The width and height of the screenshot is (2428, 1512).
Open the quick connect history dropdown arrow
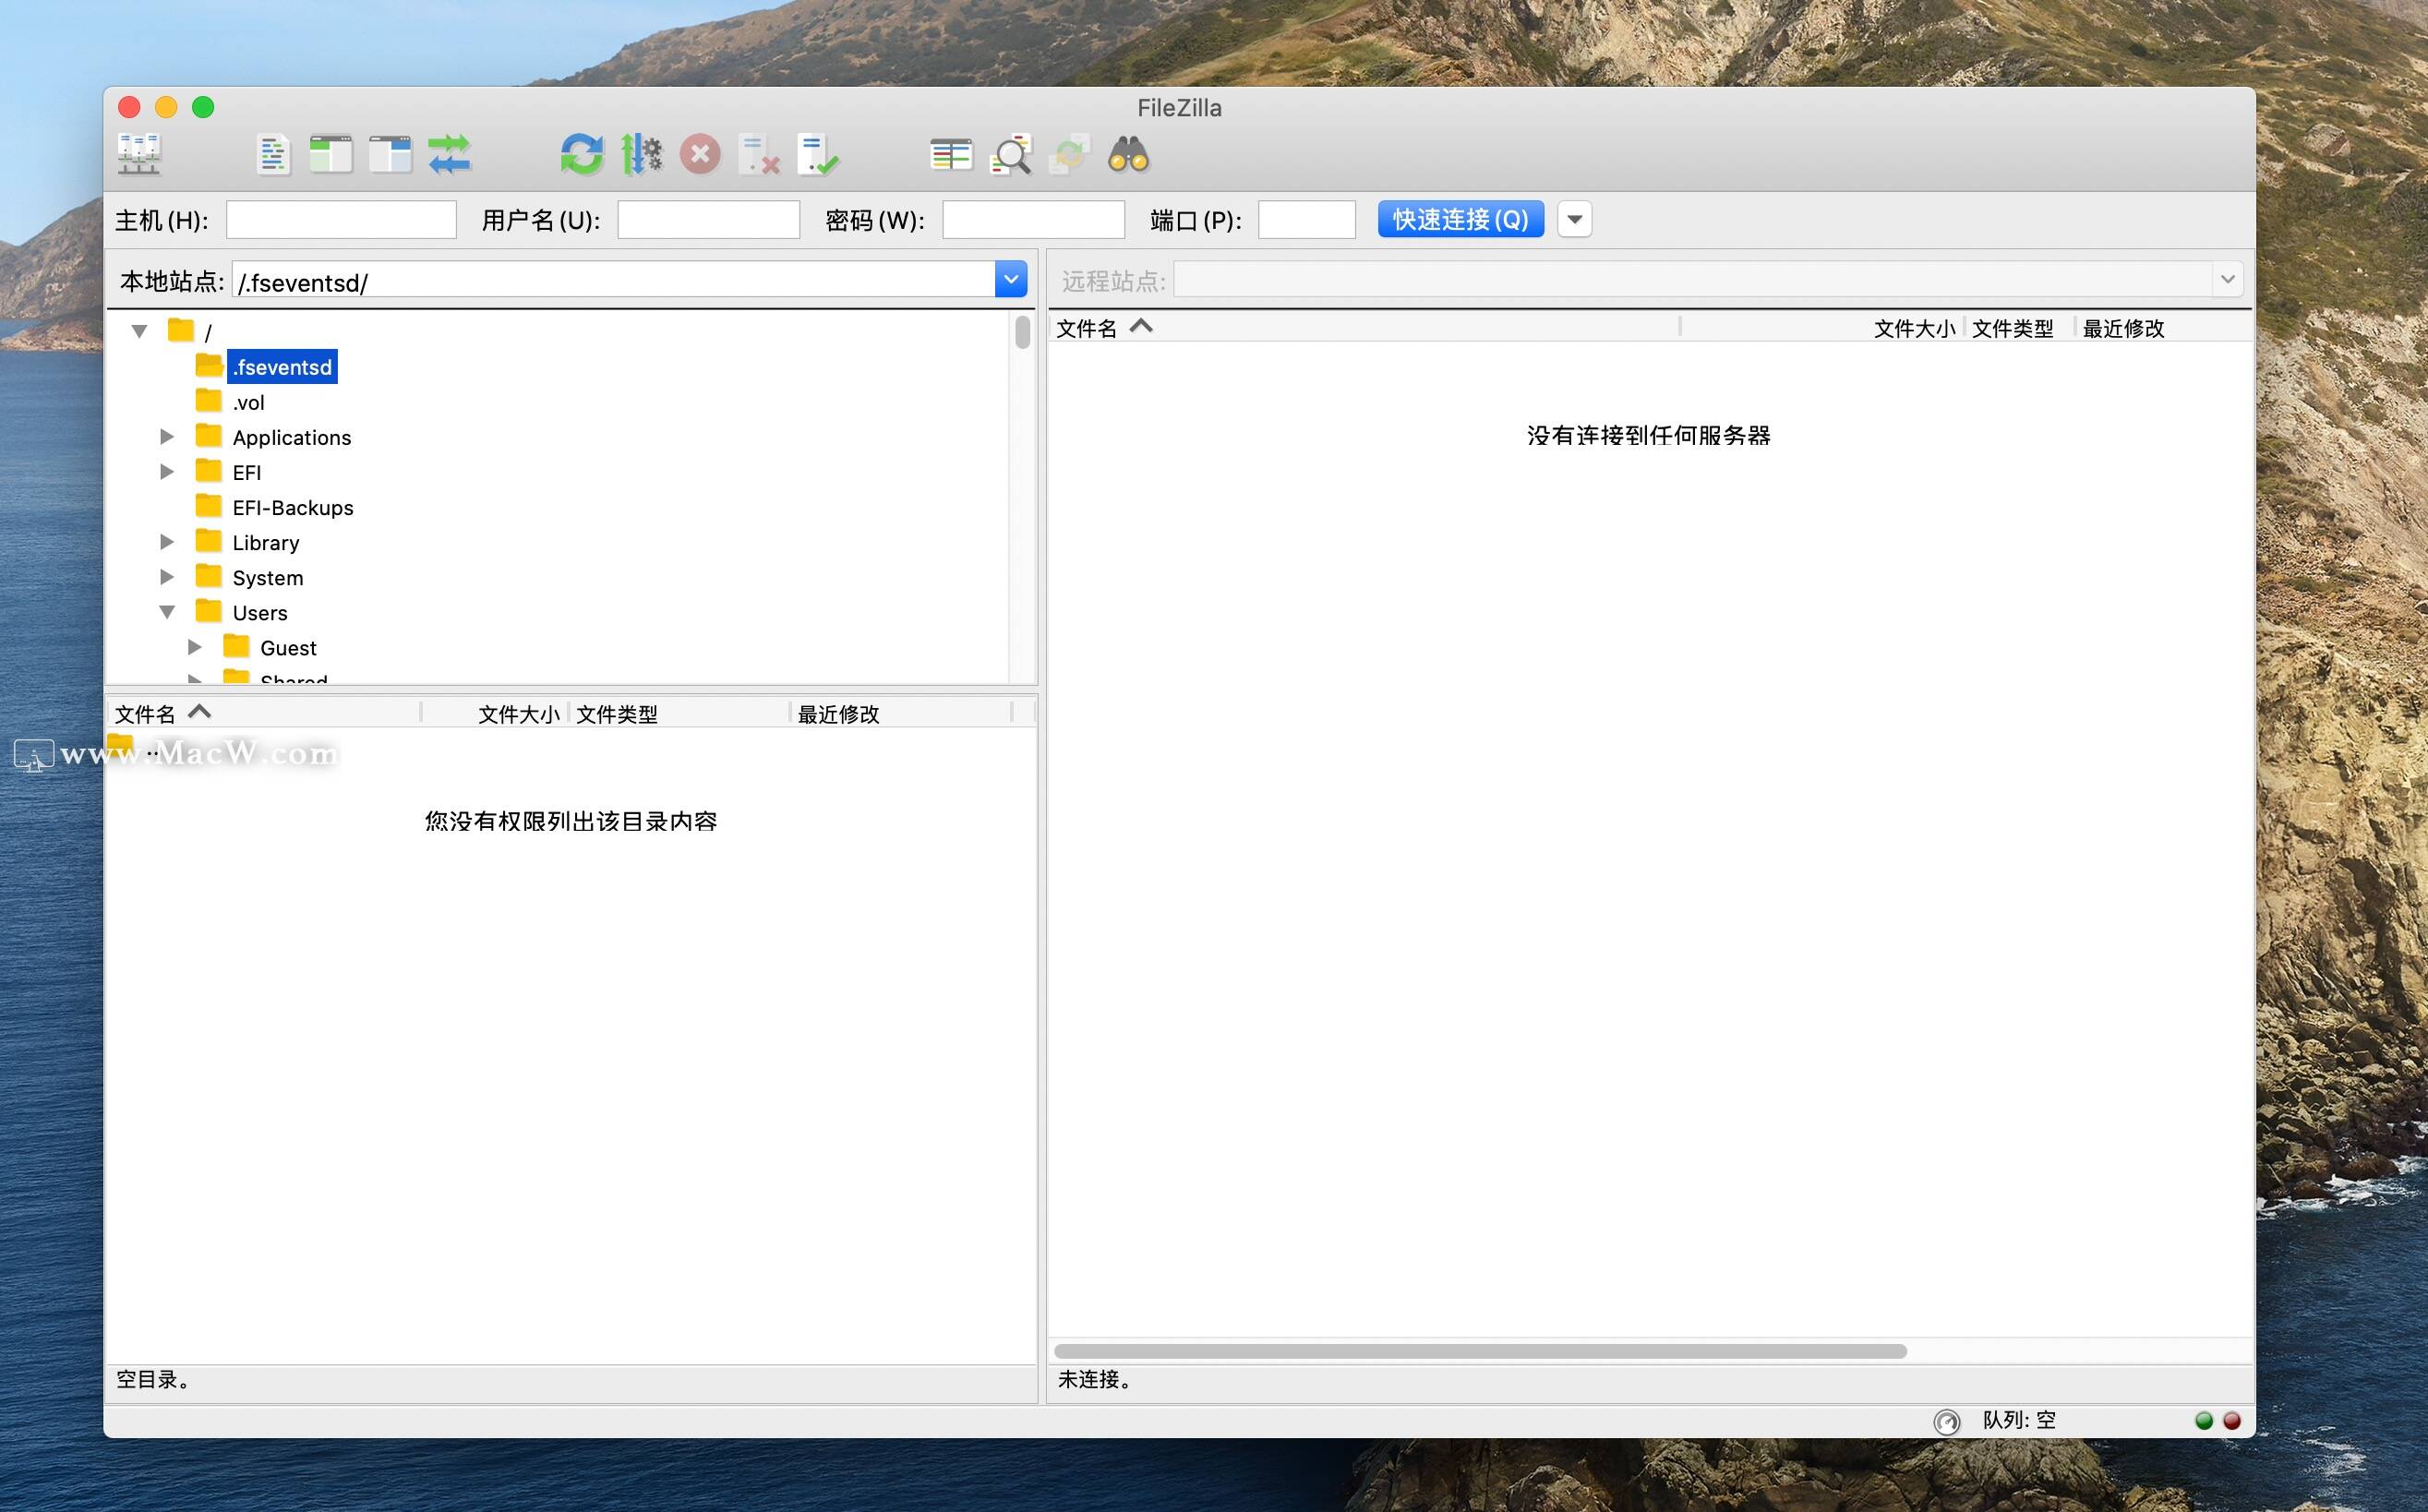pyautogui.click(x=1574, y=219)
